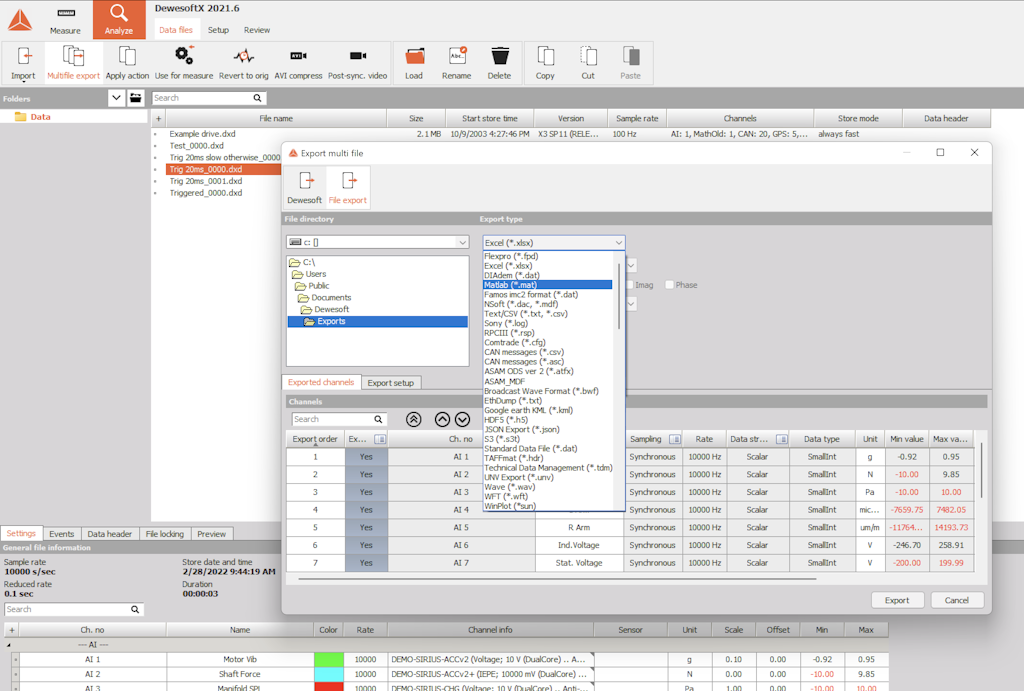The width and height of the screenshot is (1024, 691).
Task: Click the Revert to orig icon
Action: point(244,56)
